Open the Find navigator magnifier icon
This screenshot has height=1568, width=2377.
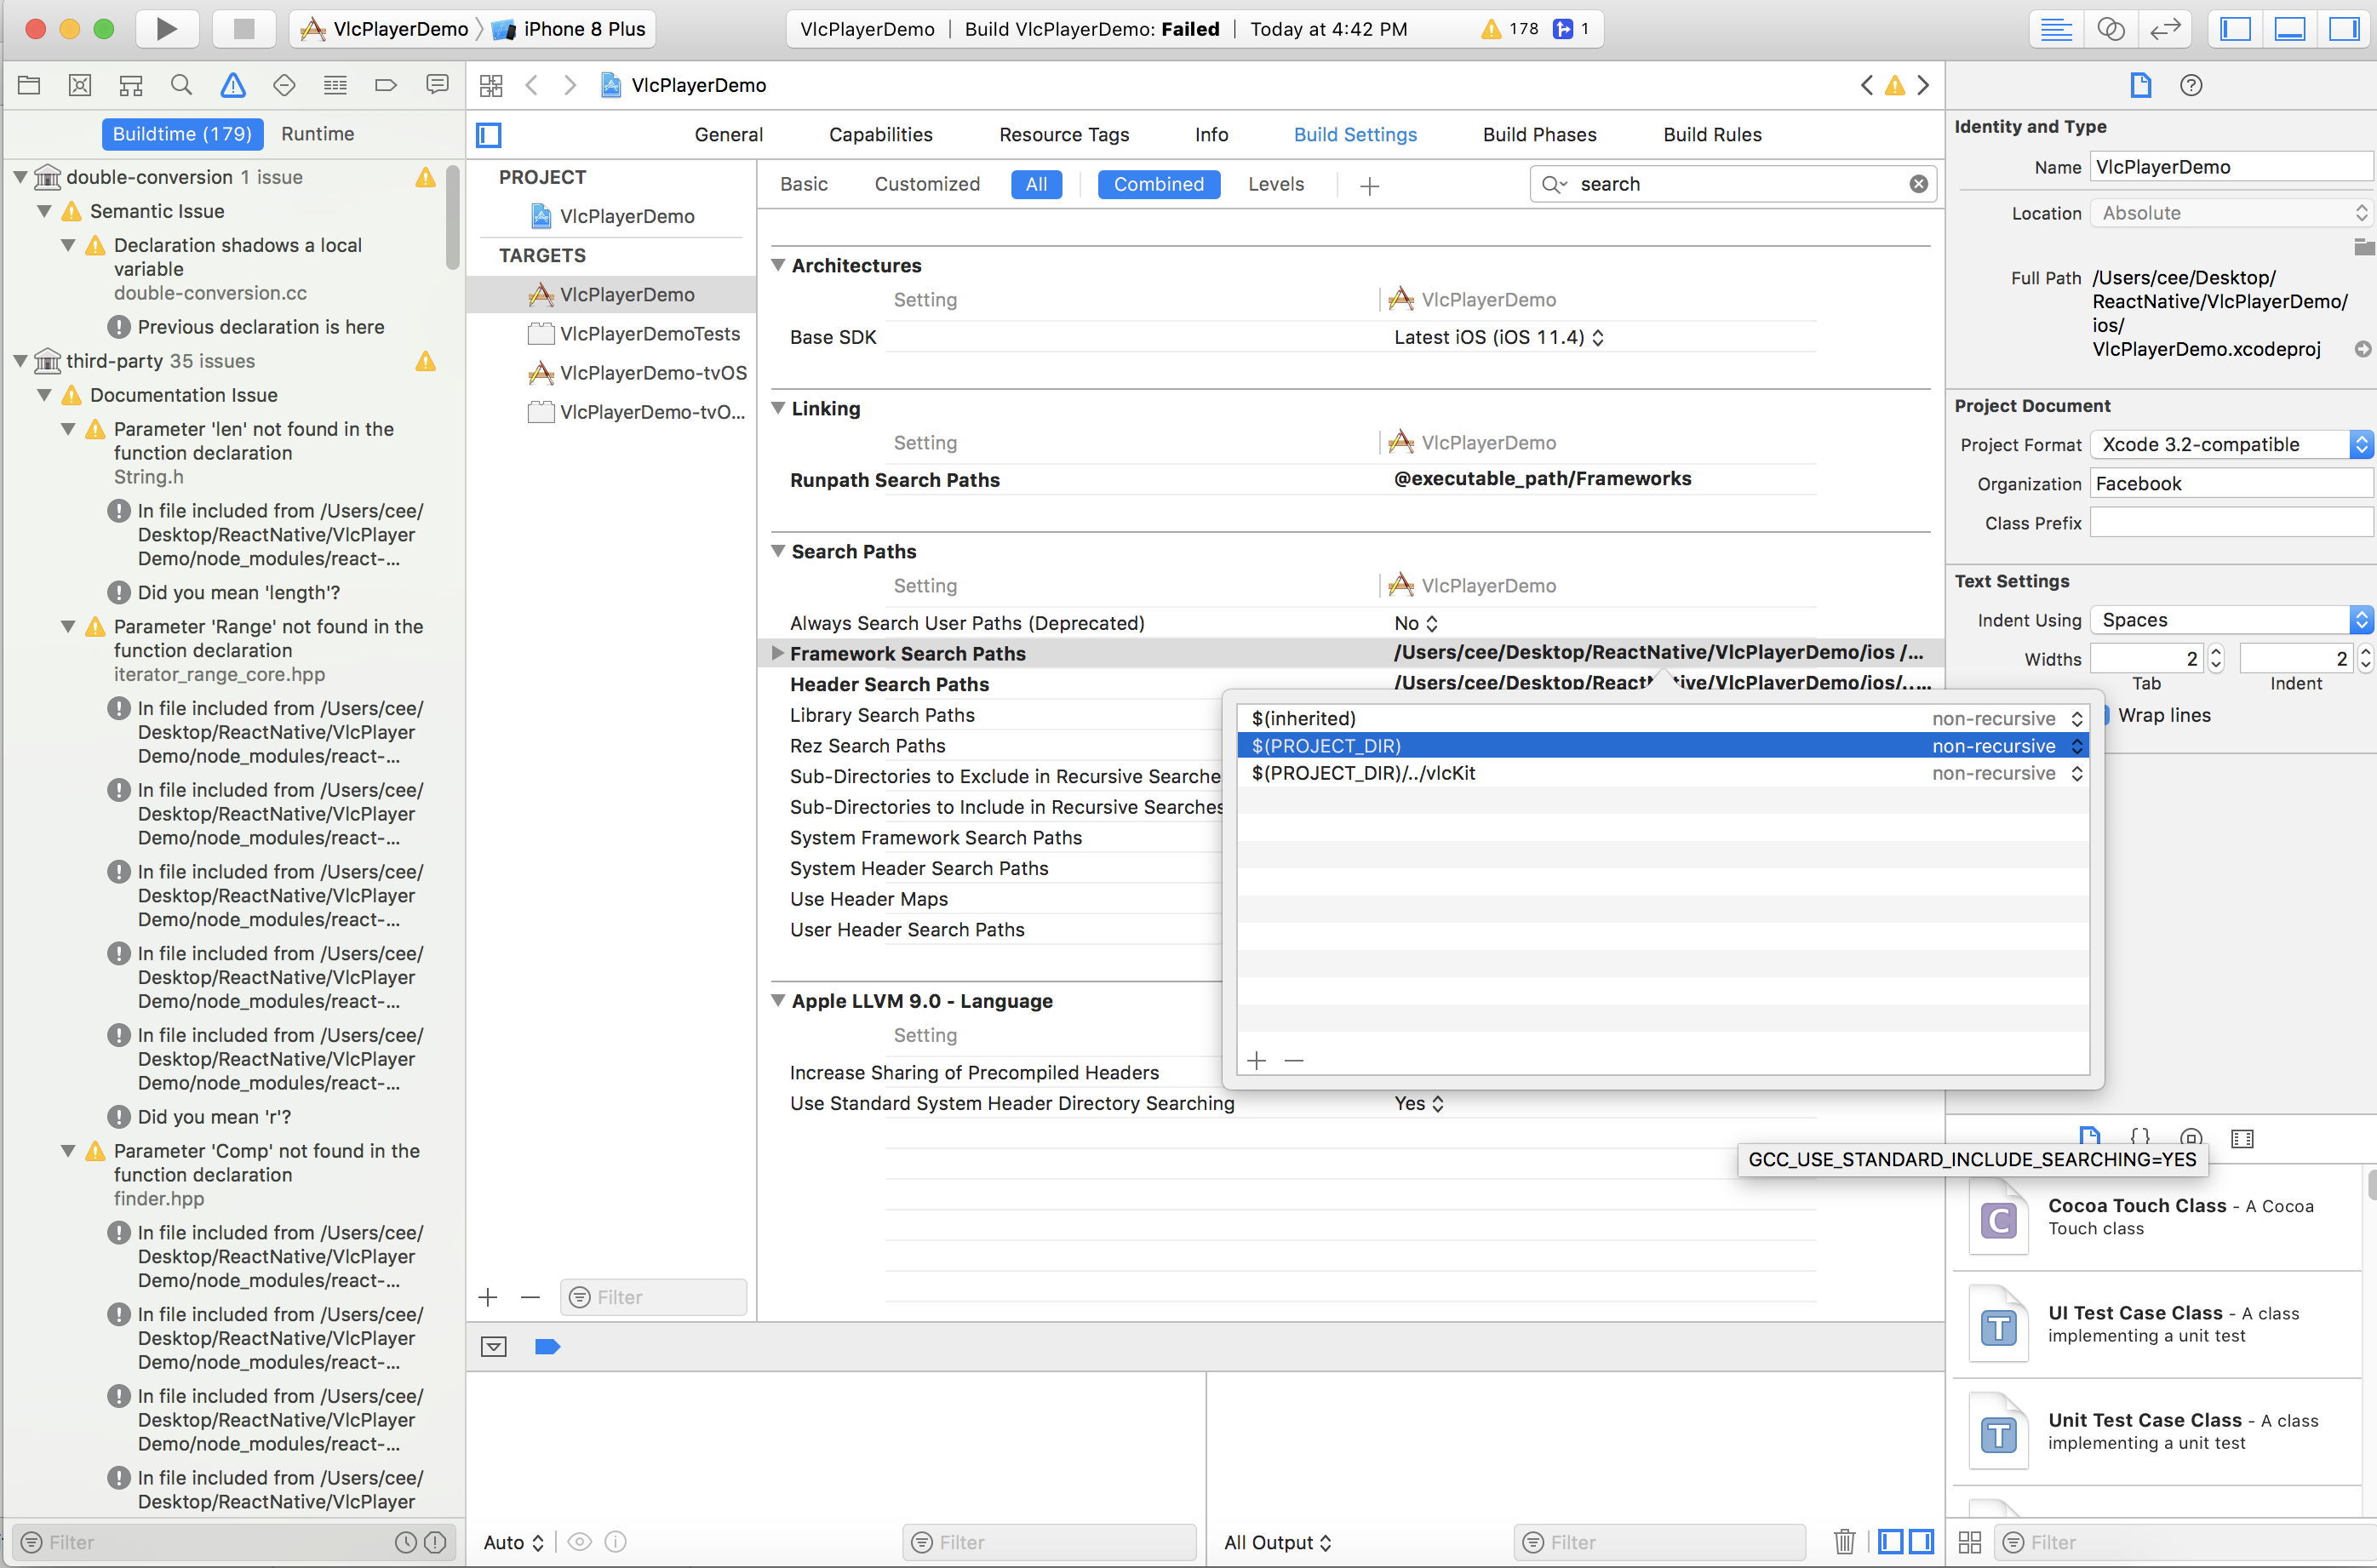(x=181, y=85)
